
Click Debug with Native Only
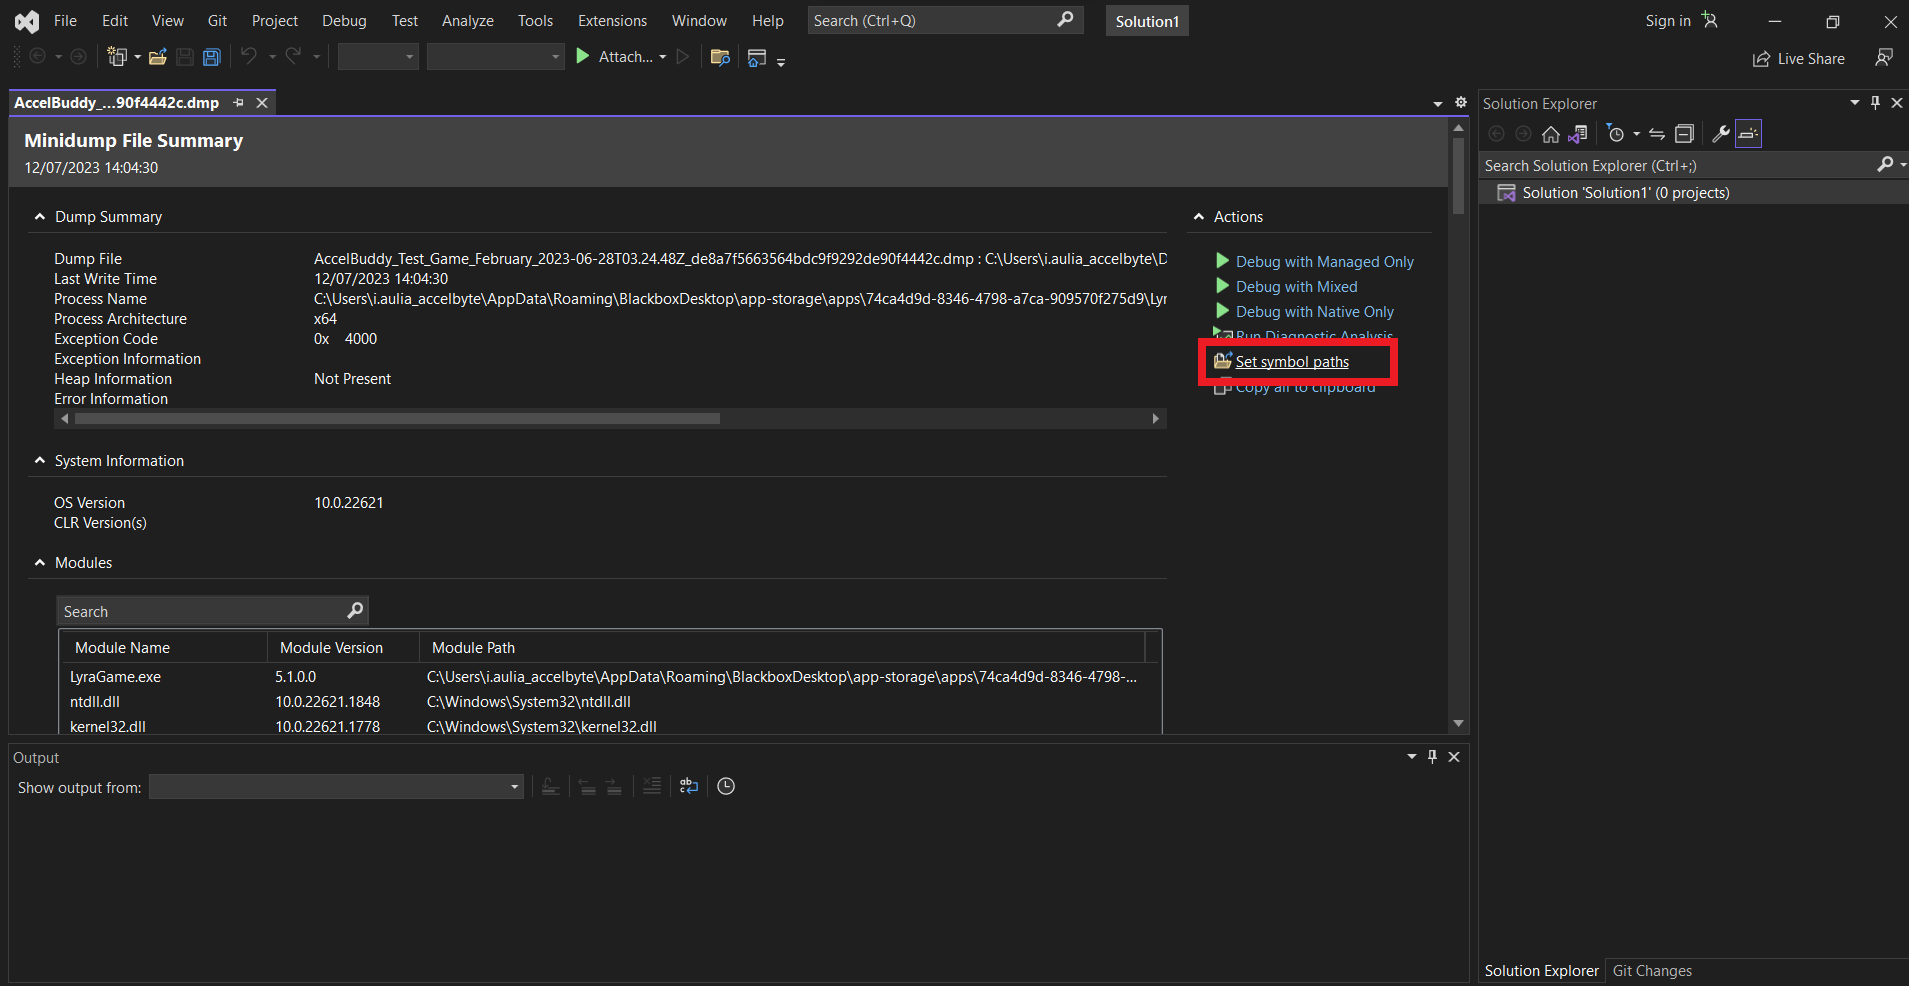(1314, 312)
